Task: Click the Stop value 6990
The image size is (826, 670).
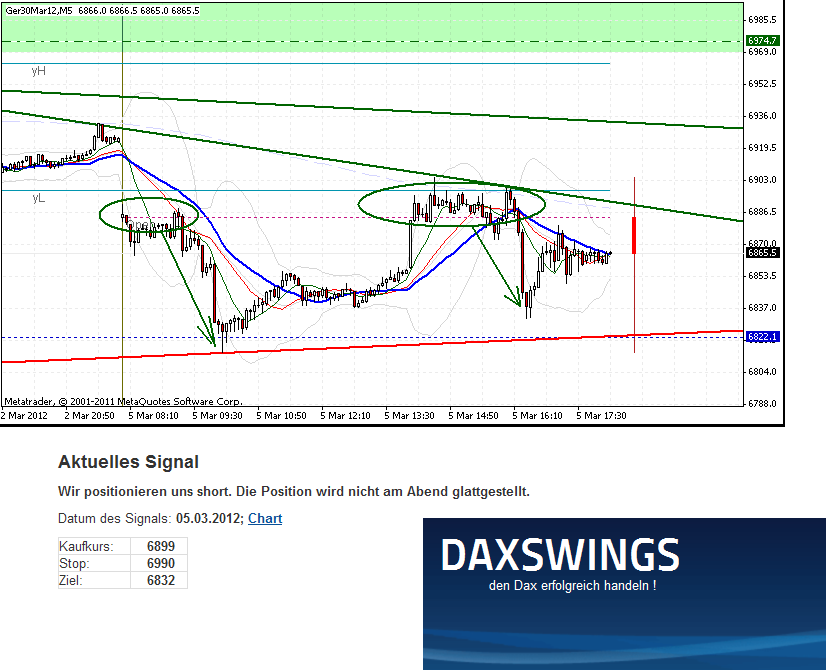Action: [161, 563]
